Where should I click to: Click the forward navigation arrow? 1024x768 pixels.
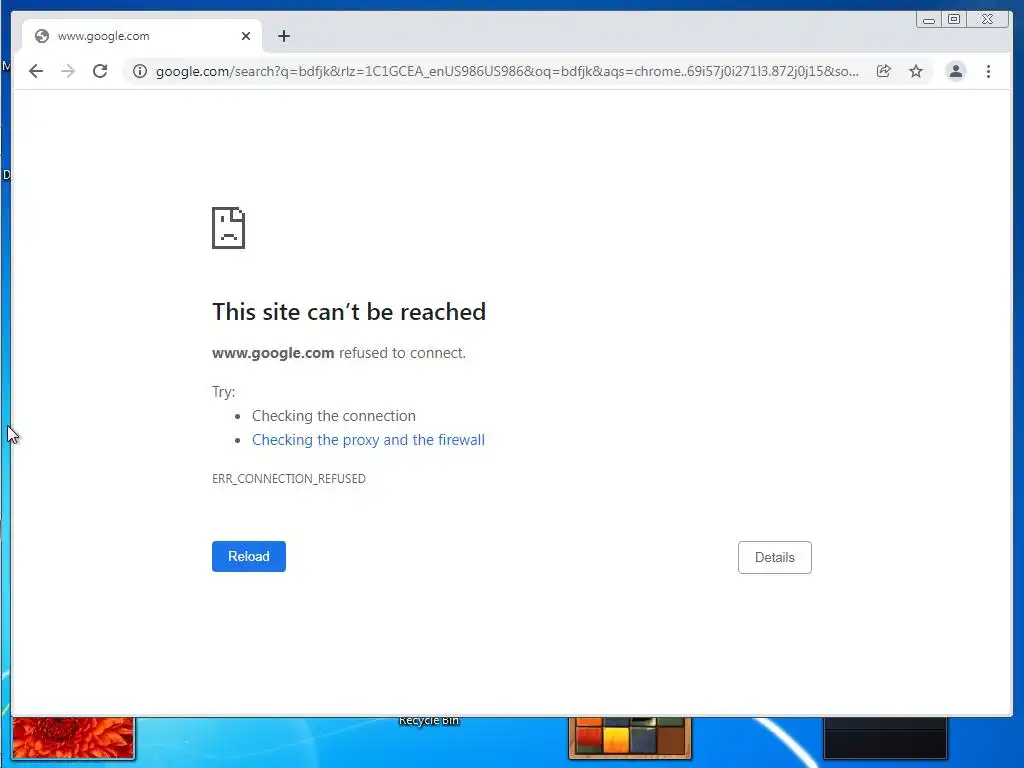68,71
